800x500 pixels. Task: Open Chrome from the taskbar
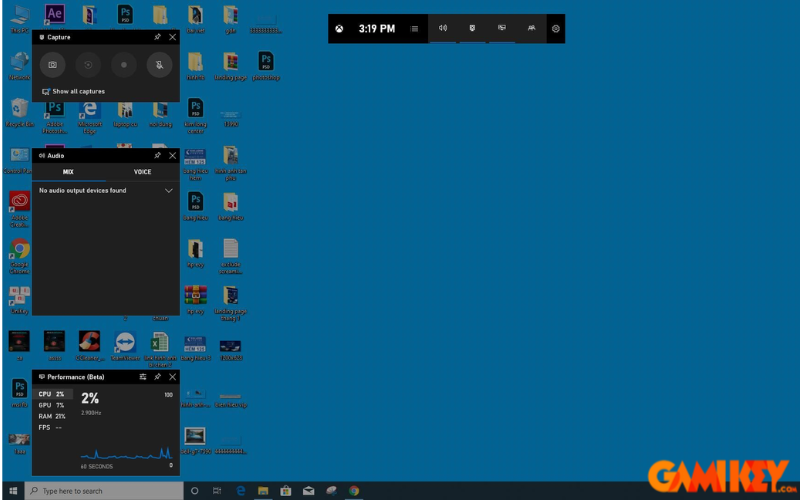pos(354,491)
